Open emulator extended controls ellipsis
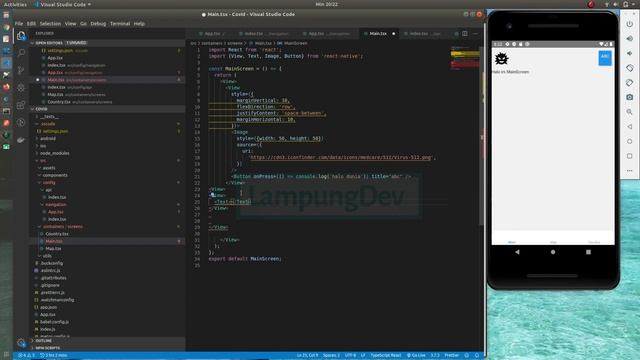Image resolution: width=640 pixels, height=360 pixels. pos(629,171)
